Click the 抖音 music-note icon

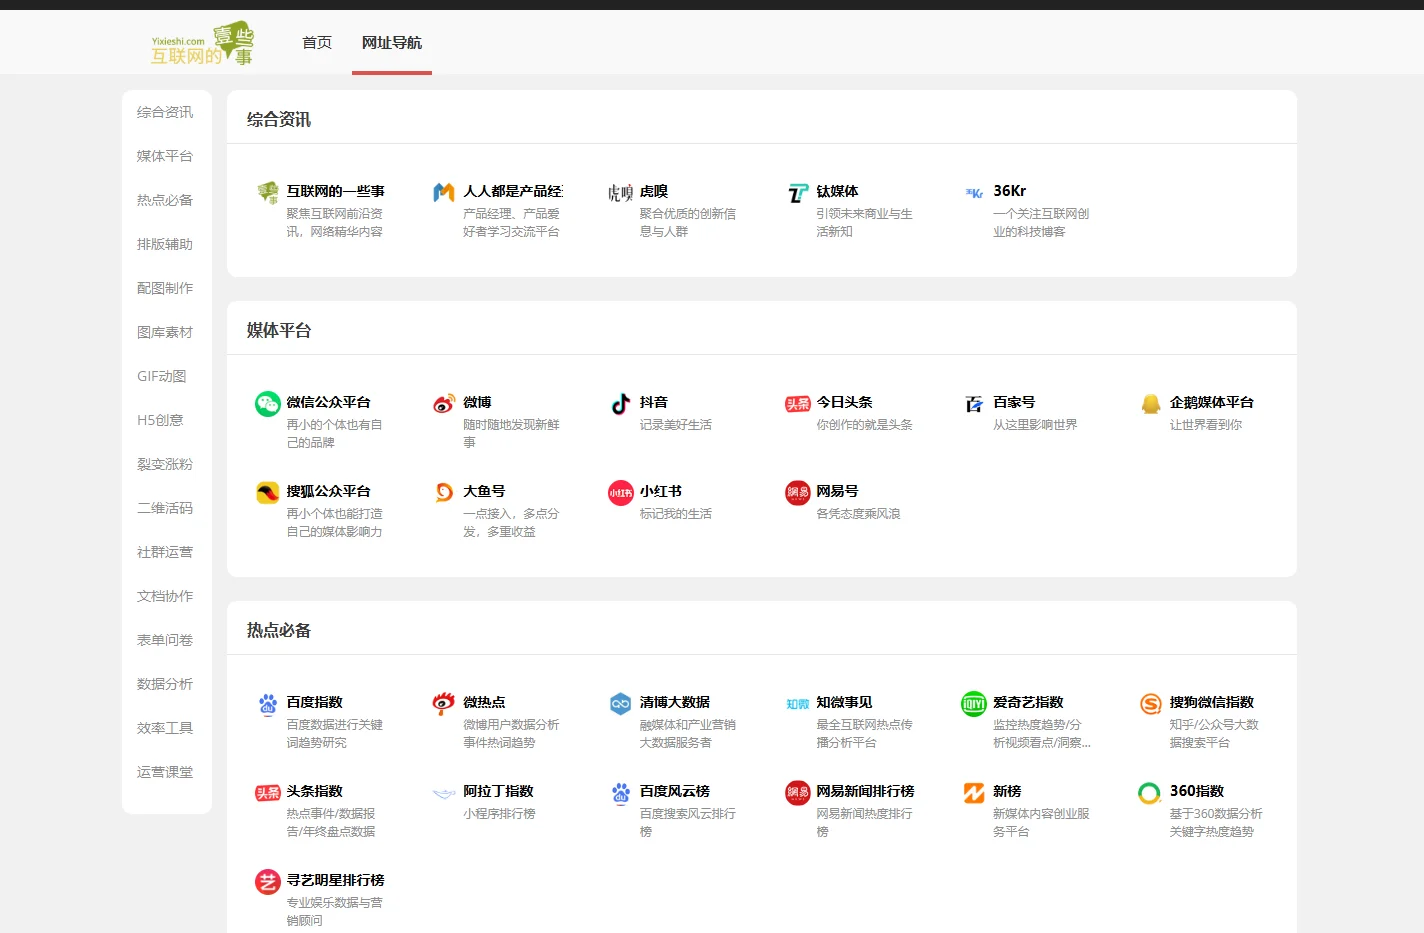click(x=621, y=403)
